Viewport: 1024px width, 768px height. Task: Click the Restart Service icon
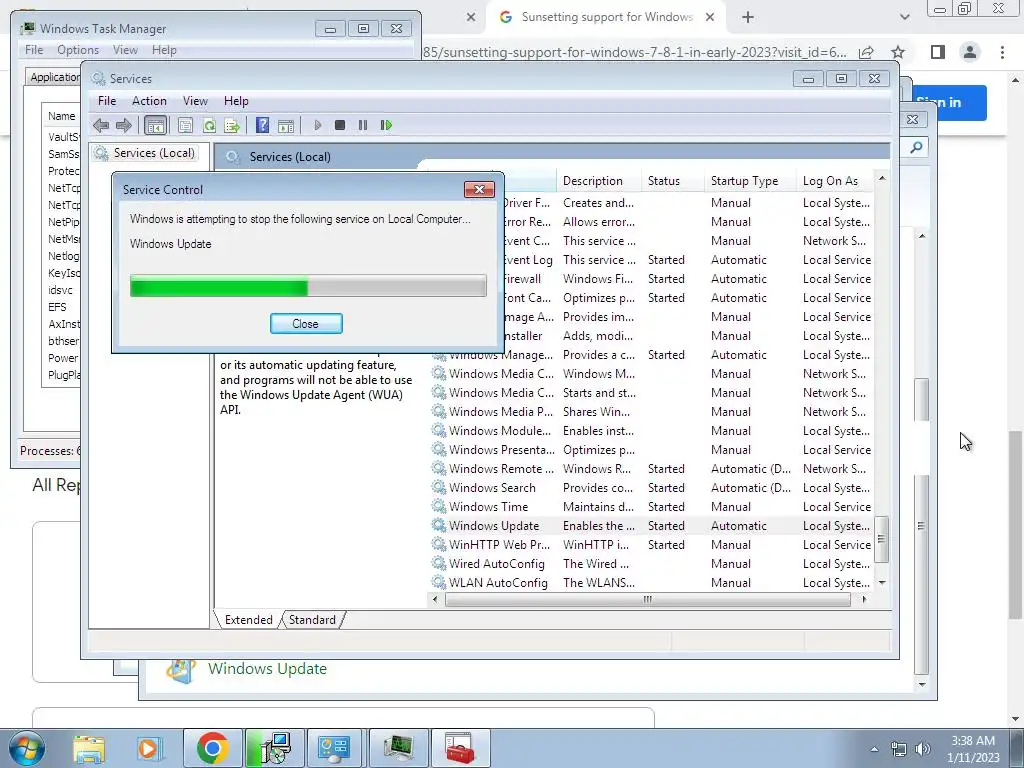coord(387,125)
